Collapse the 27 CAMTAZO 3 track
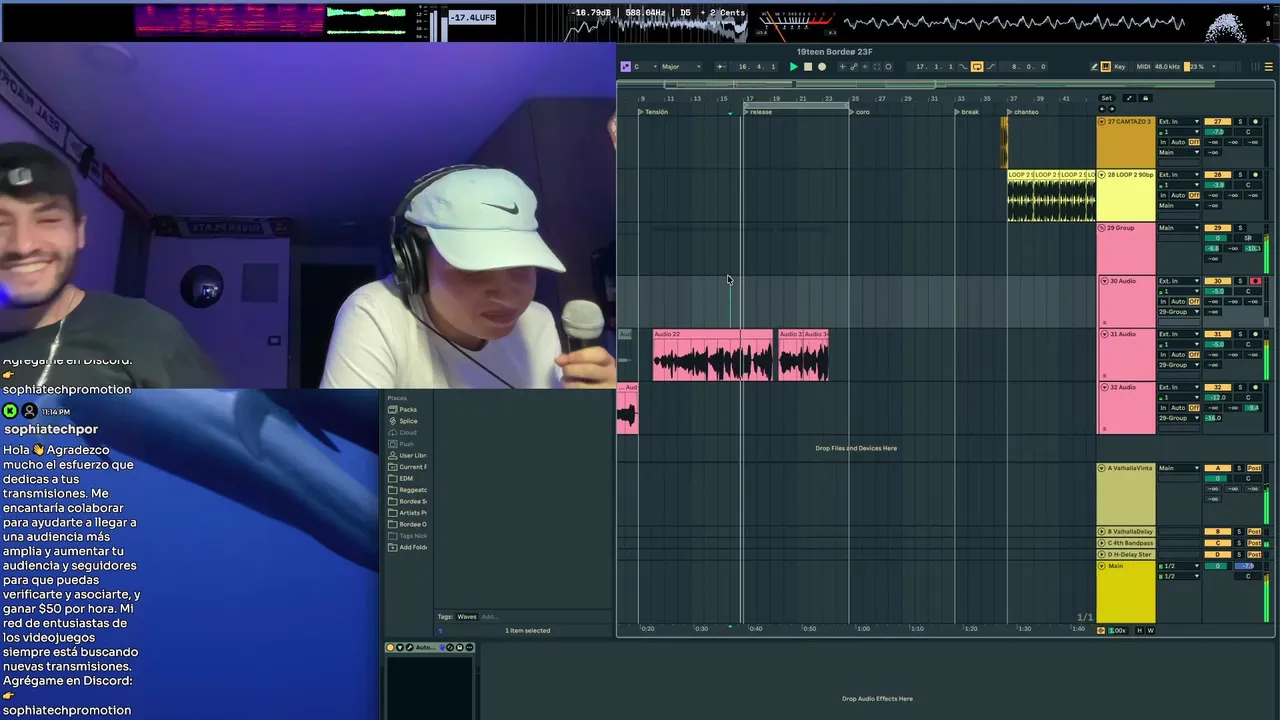 tap(1102, 122)
